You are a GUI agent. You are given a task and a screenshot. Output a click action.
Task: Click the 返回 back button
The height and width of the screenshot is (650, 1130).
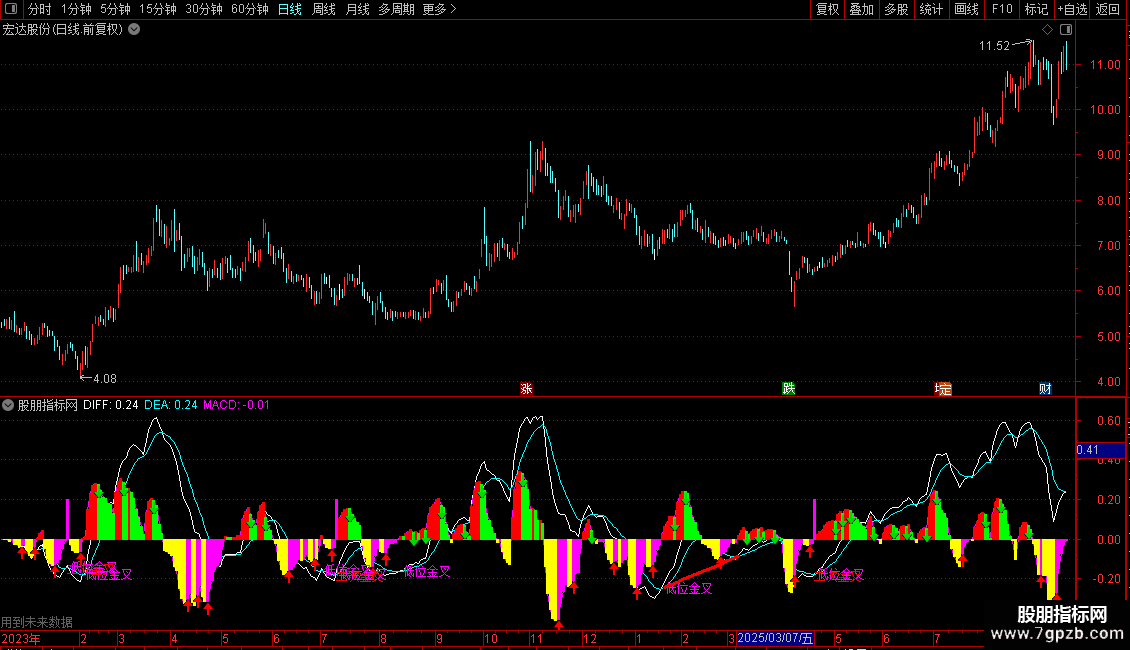pyautogui.click(x=1108, y=9)
